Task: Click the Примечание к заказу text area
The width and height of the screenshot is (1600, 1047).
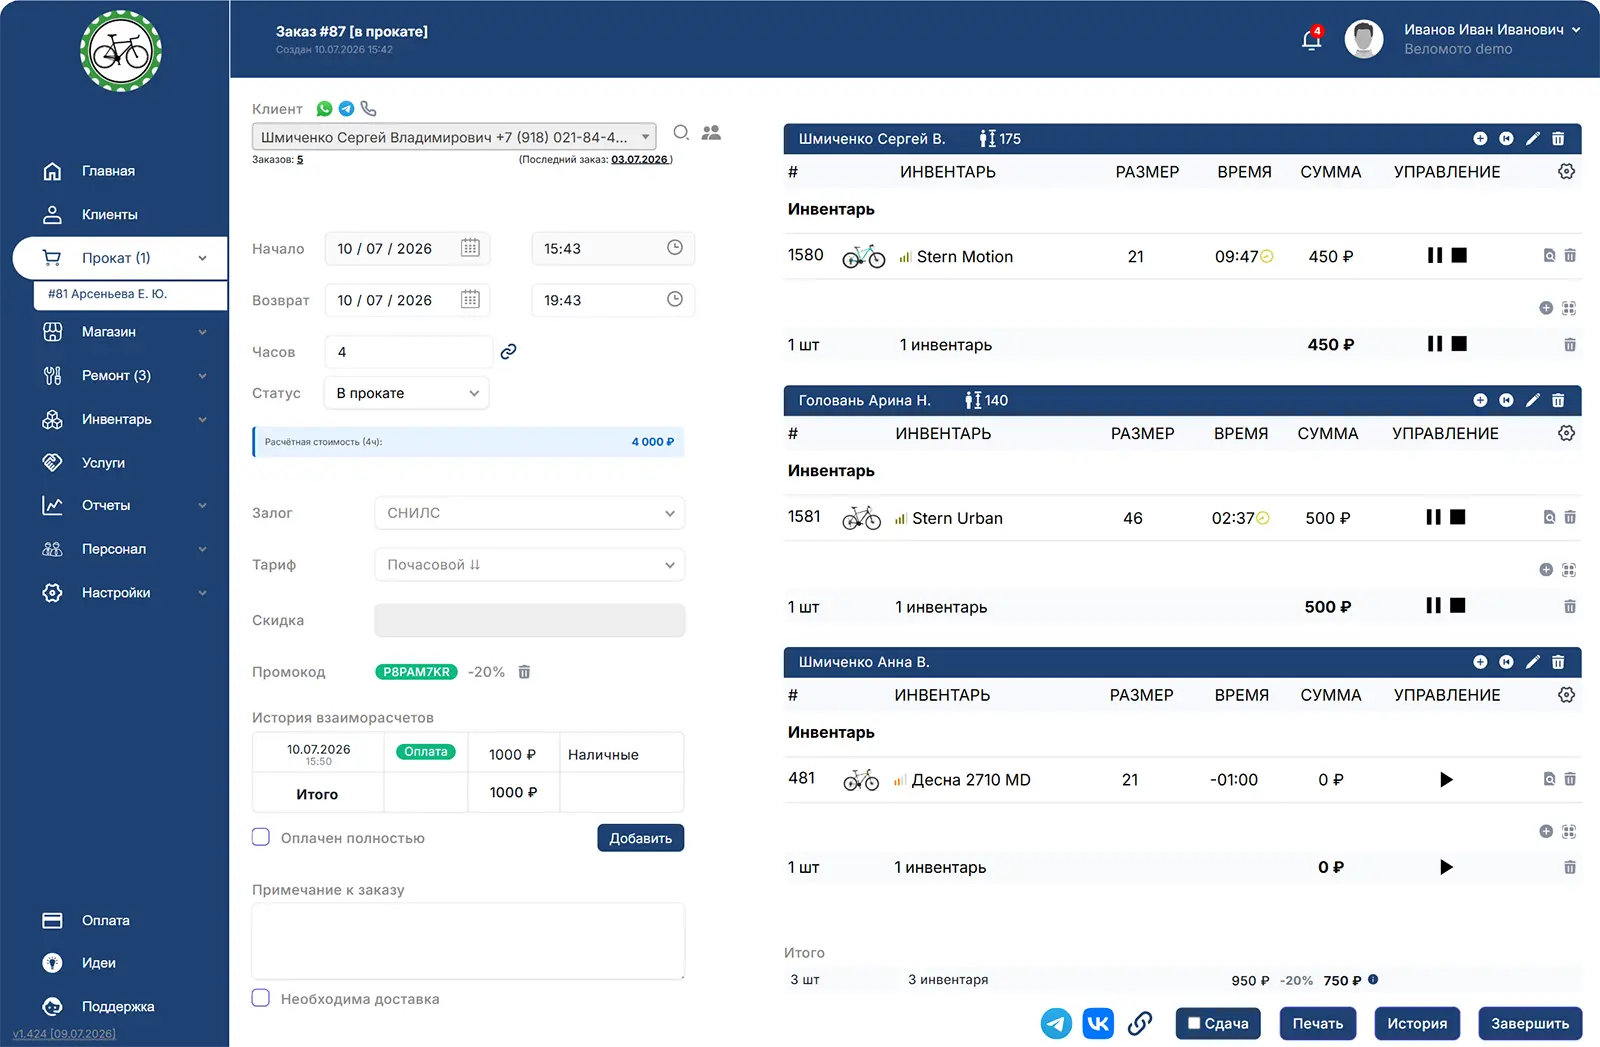Action: point(468,941)
